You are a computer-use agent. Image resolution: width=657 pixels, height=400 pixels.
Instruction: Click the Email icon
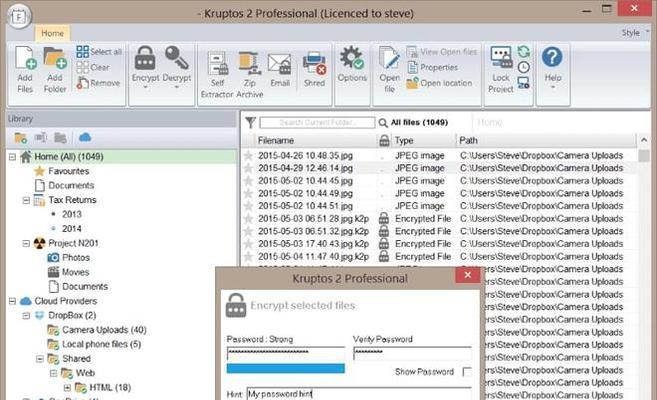tap(279, 64)
